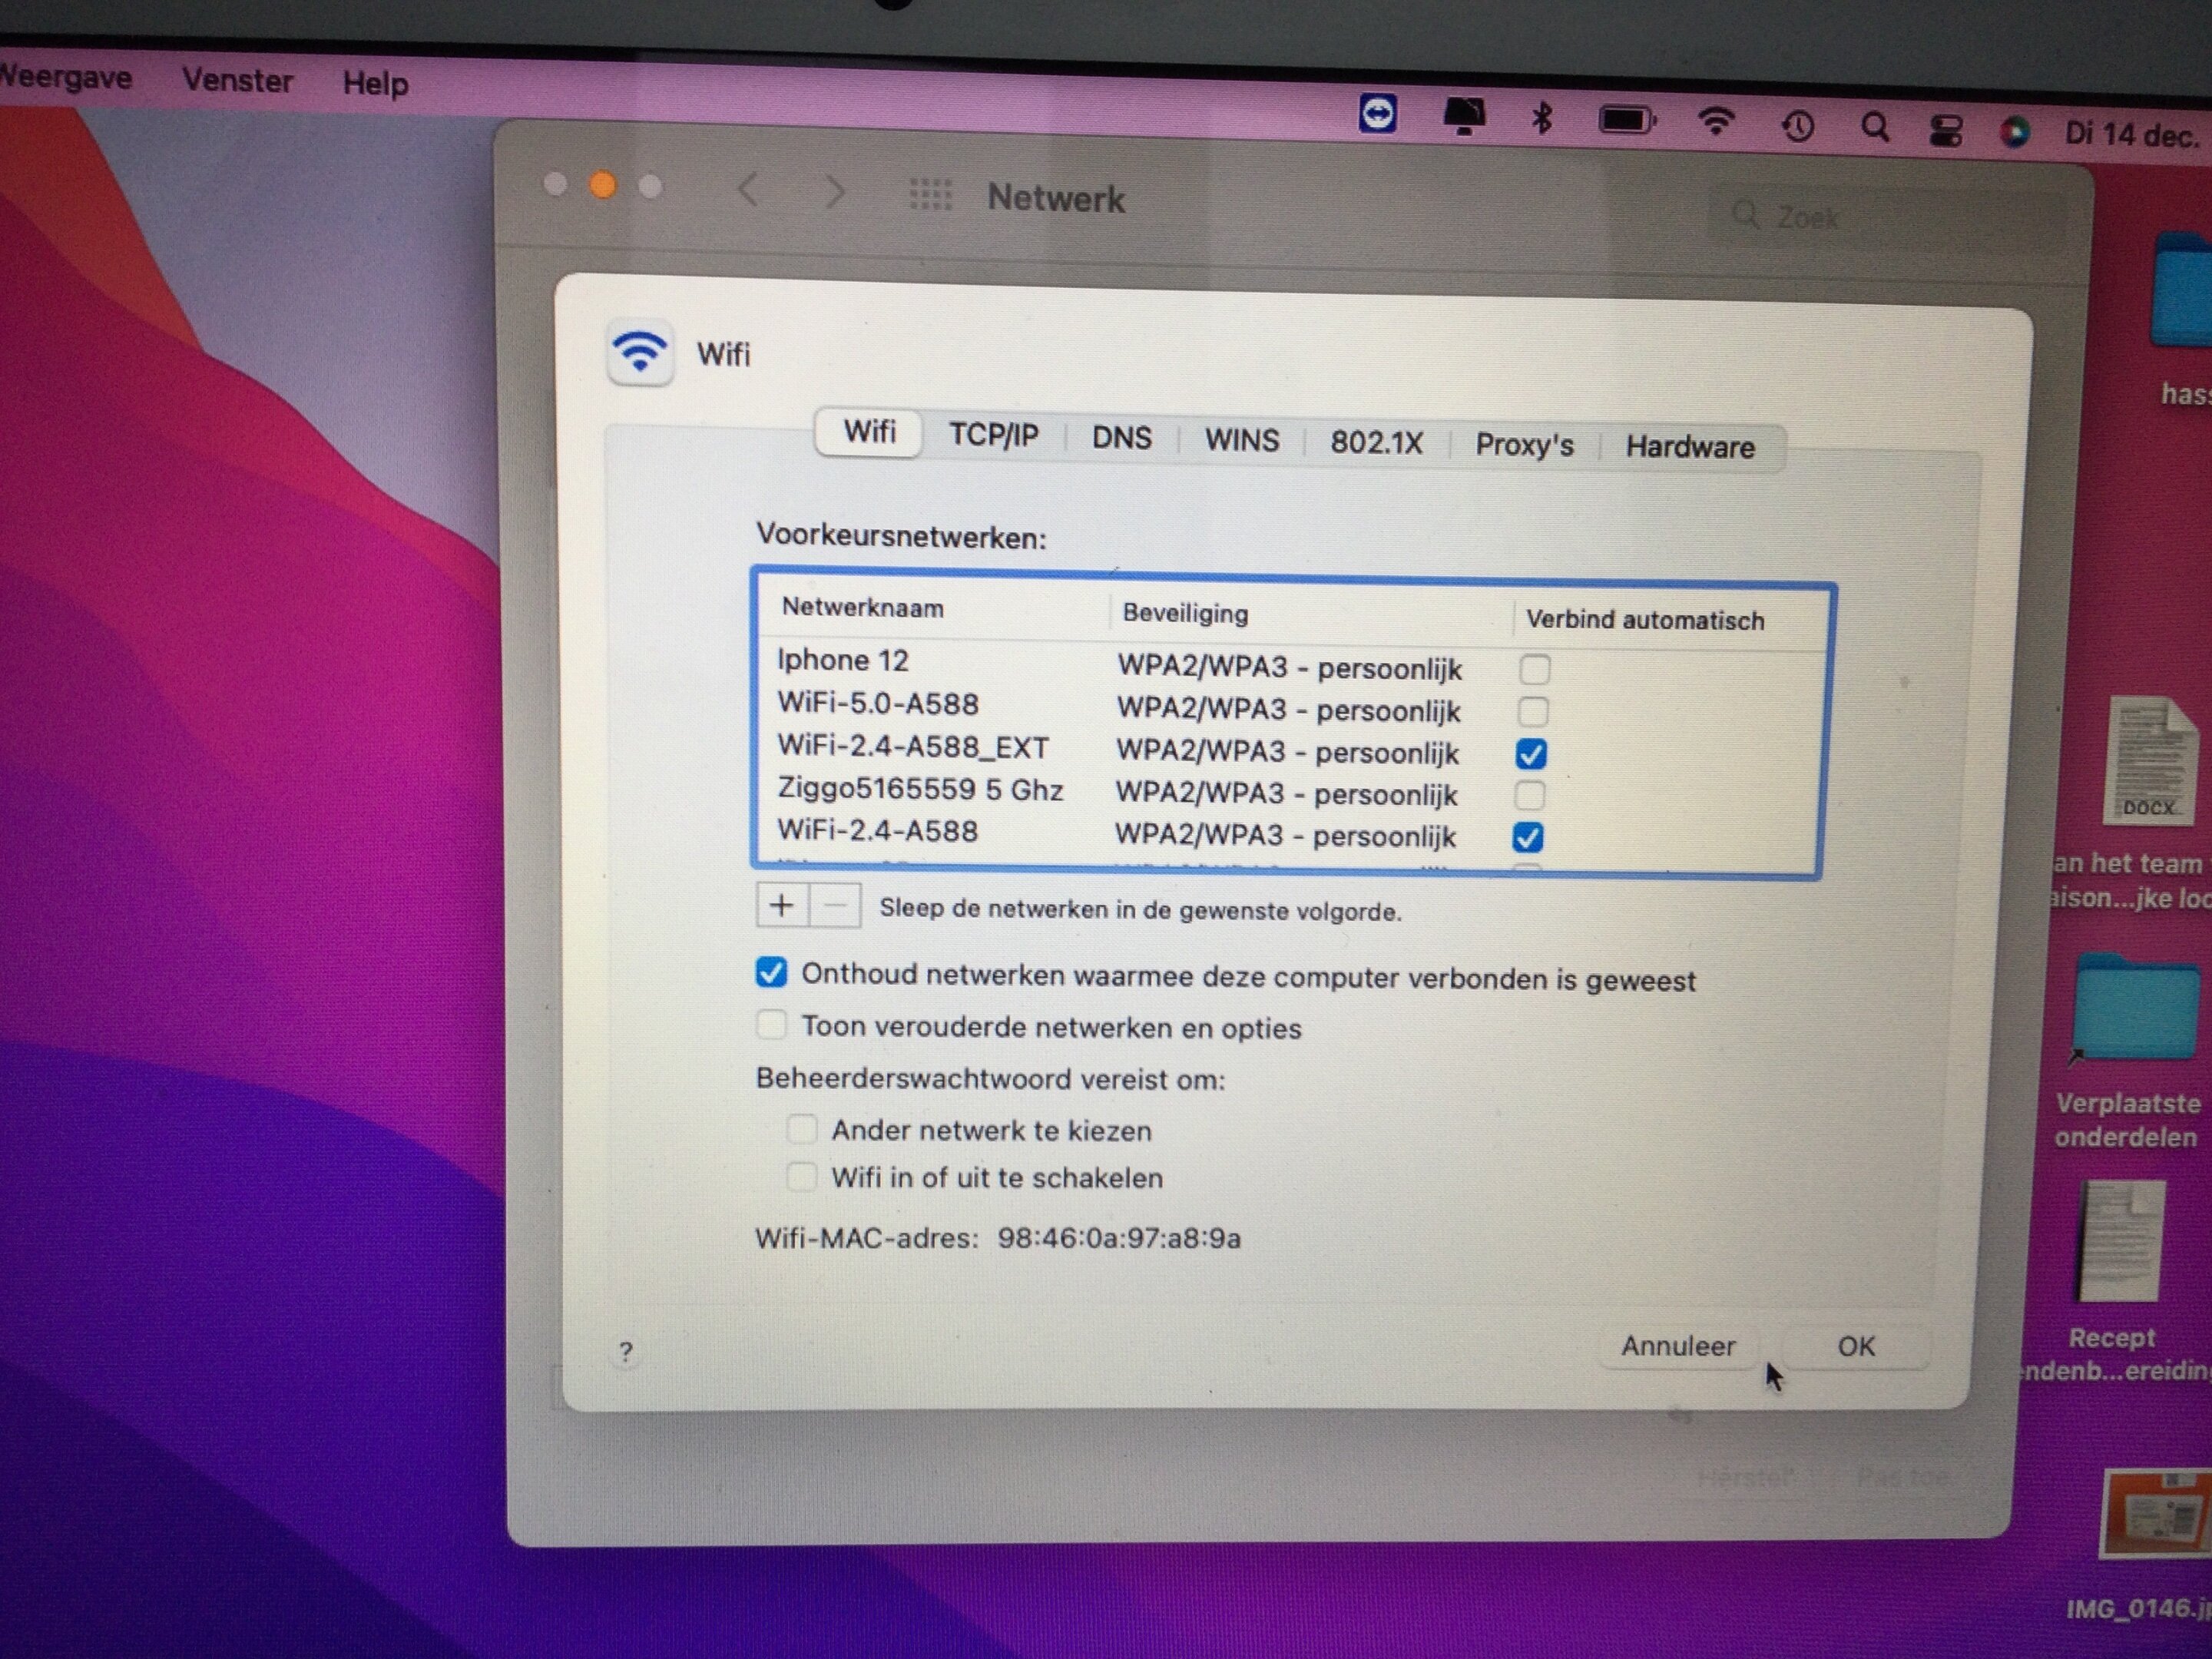Uncheck Onthoud netwerken checkbox
The height and width of the screenshot is (1659, 2212).
[771, 972]
